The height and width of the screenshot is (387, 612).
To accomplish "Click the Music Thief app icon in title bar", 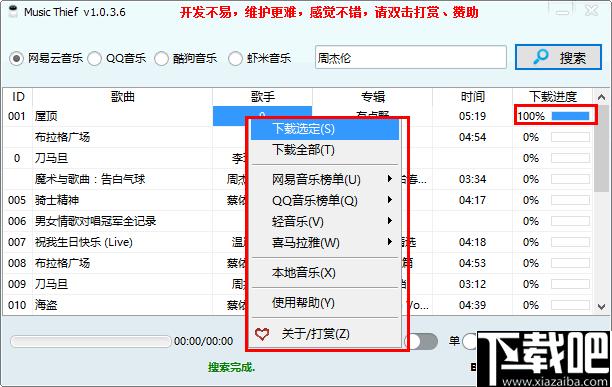I will coord(14,11).
